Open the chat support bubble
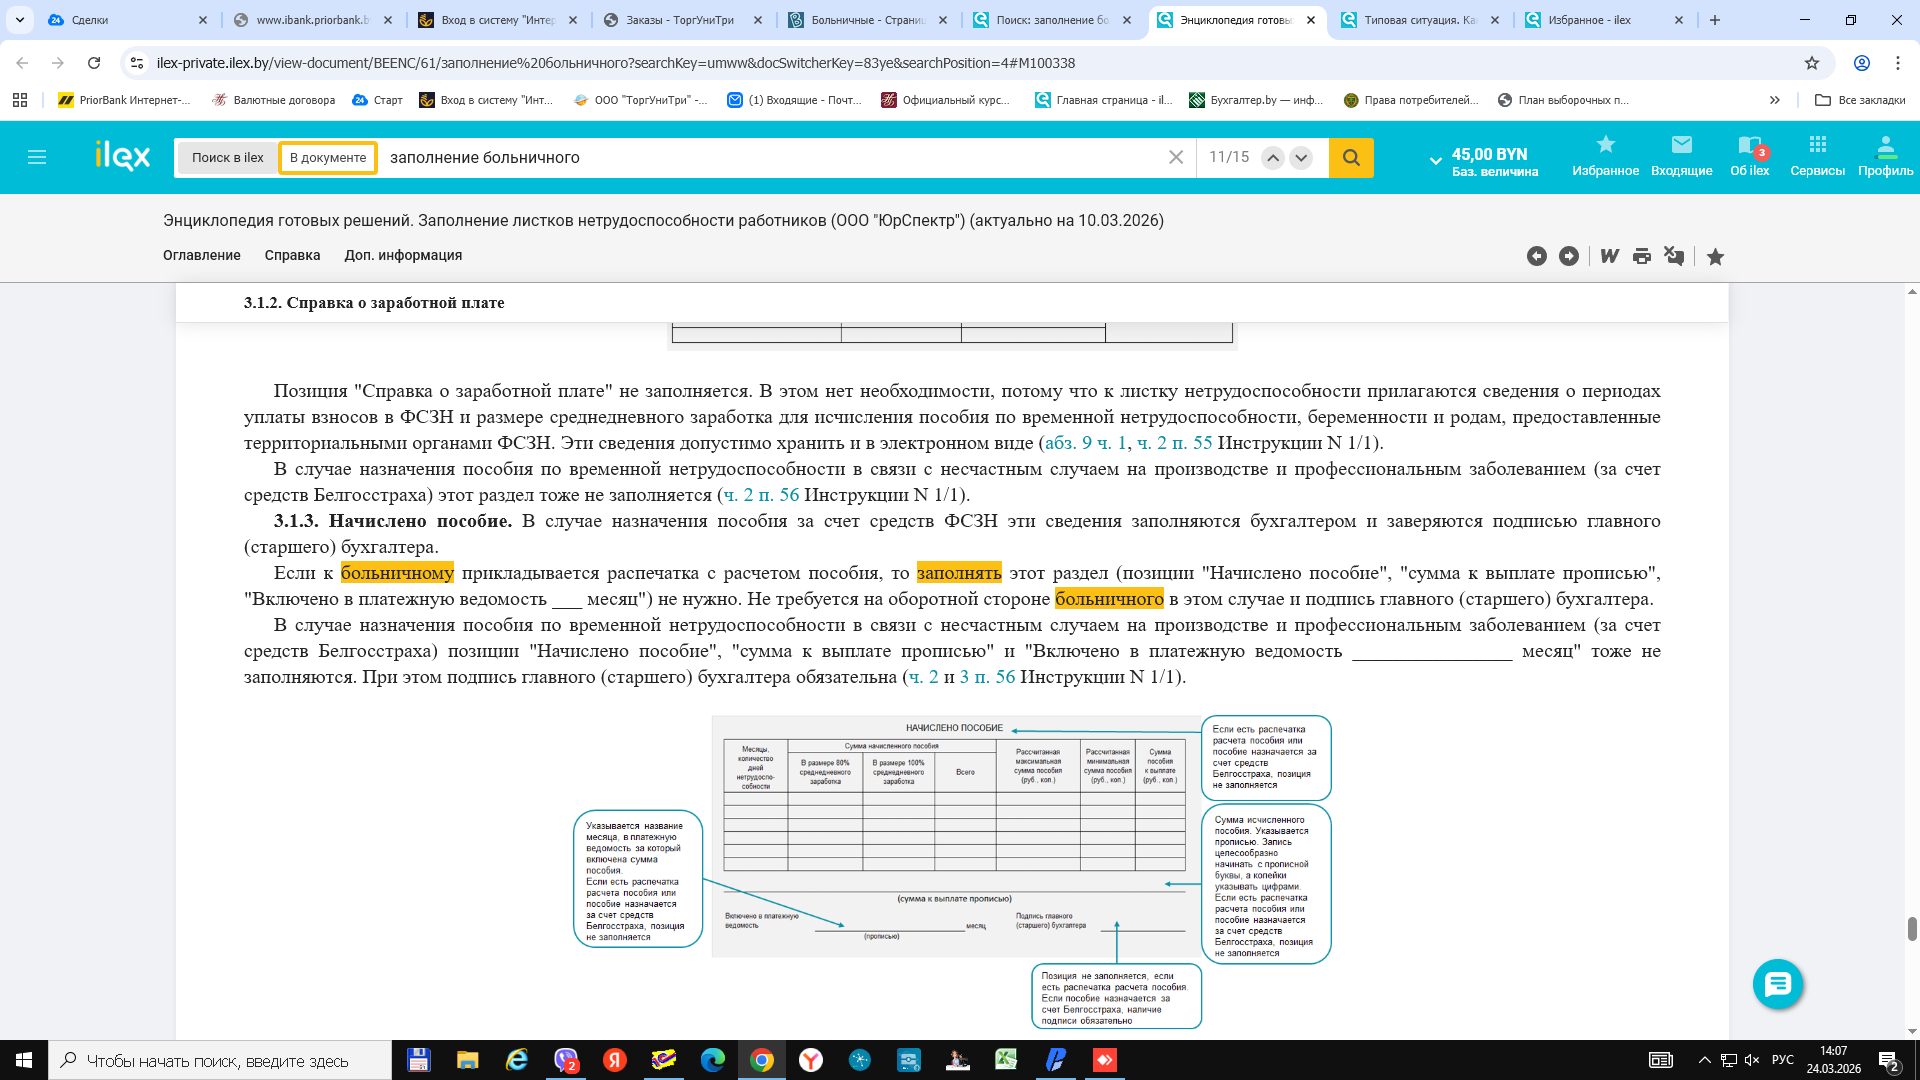The height and width of the screenshot is (1080, 1920). tap(1777, 984)
